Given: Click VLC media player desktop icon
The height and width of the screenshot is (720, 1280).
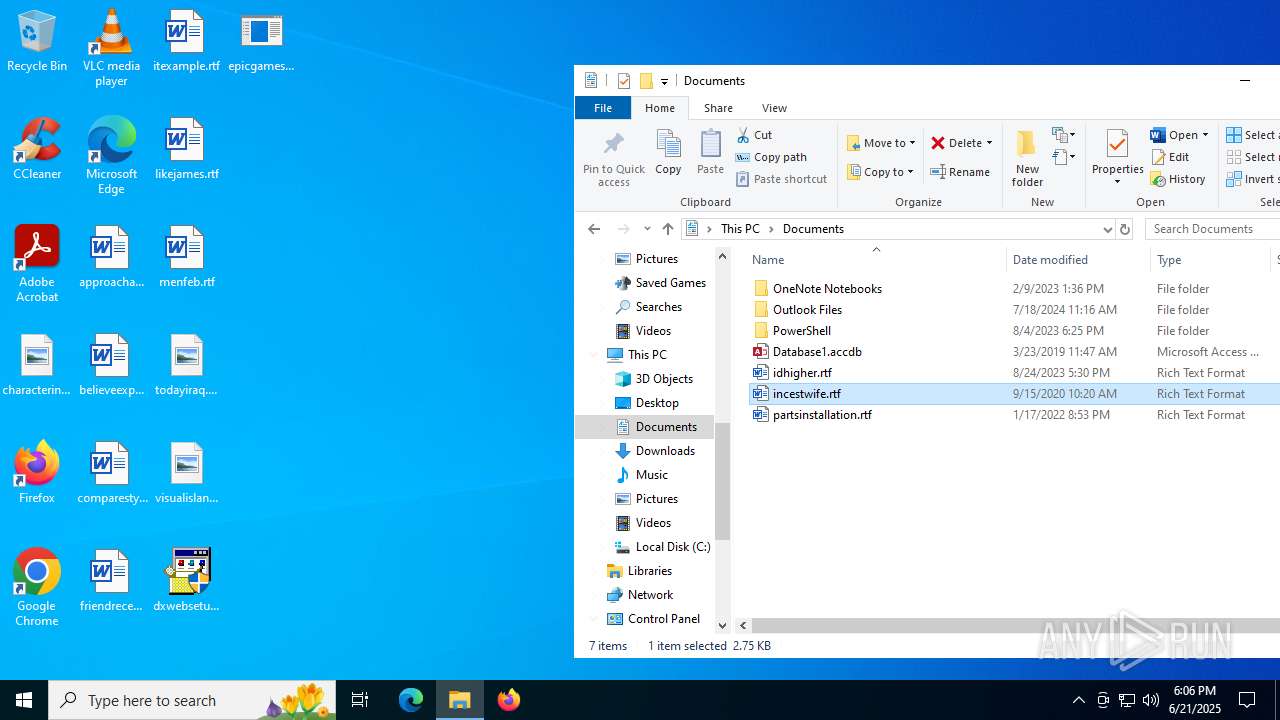Looking at the screenshot, I should pyautogui.click(x=111, y=48).
